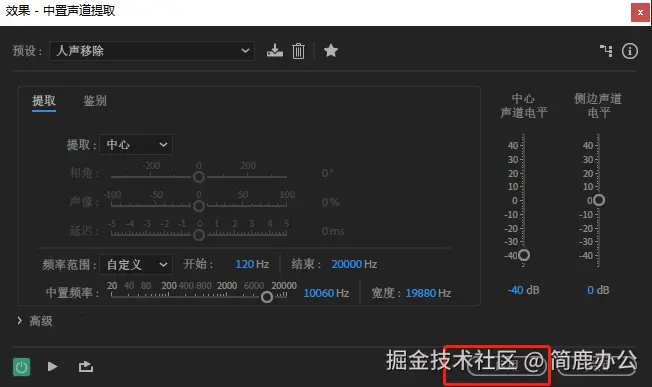Toggle the green effect power button
Viewport: 652px width, 387px height.
tap(21, 367)
